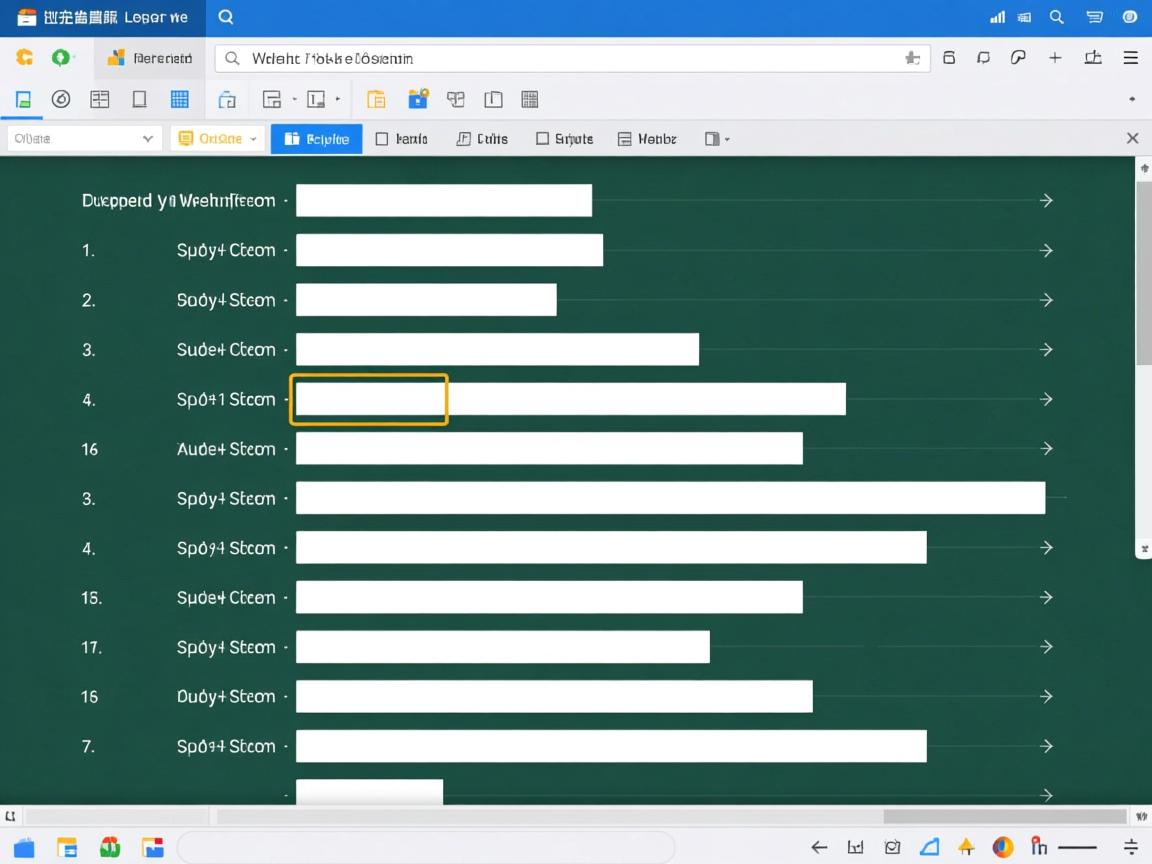The width and height of the screenshot is (1152, 864).
Task: Open the yellow-bordered Ortane dropdown
Action: click(x=217, y=139)
